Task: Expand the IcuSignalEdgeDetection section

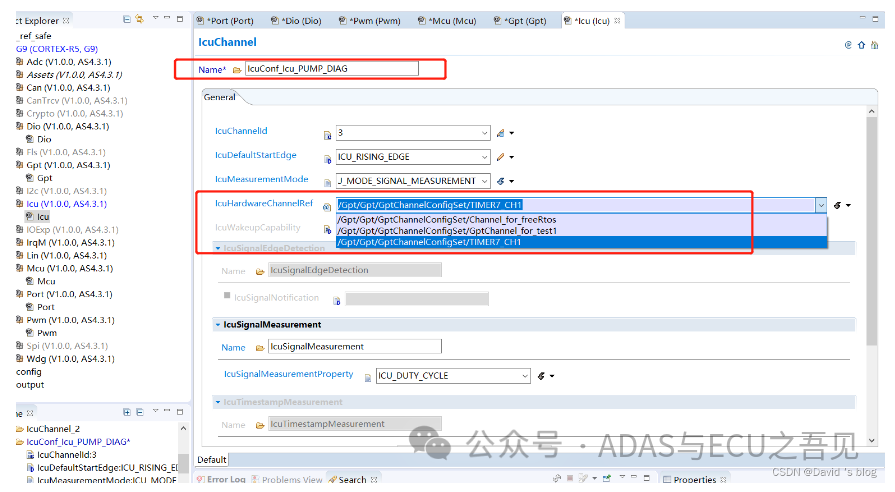Action: point(218,248)
